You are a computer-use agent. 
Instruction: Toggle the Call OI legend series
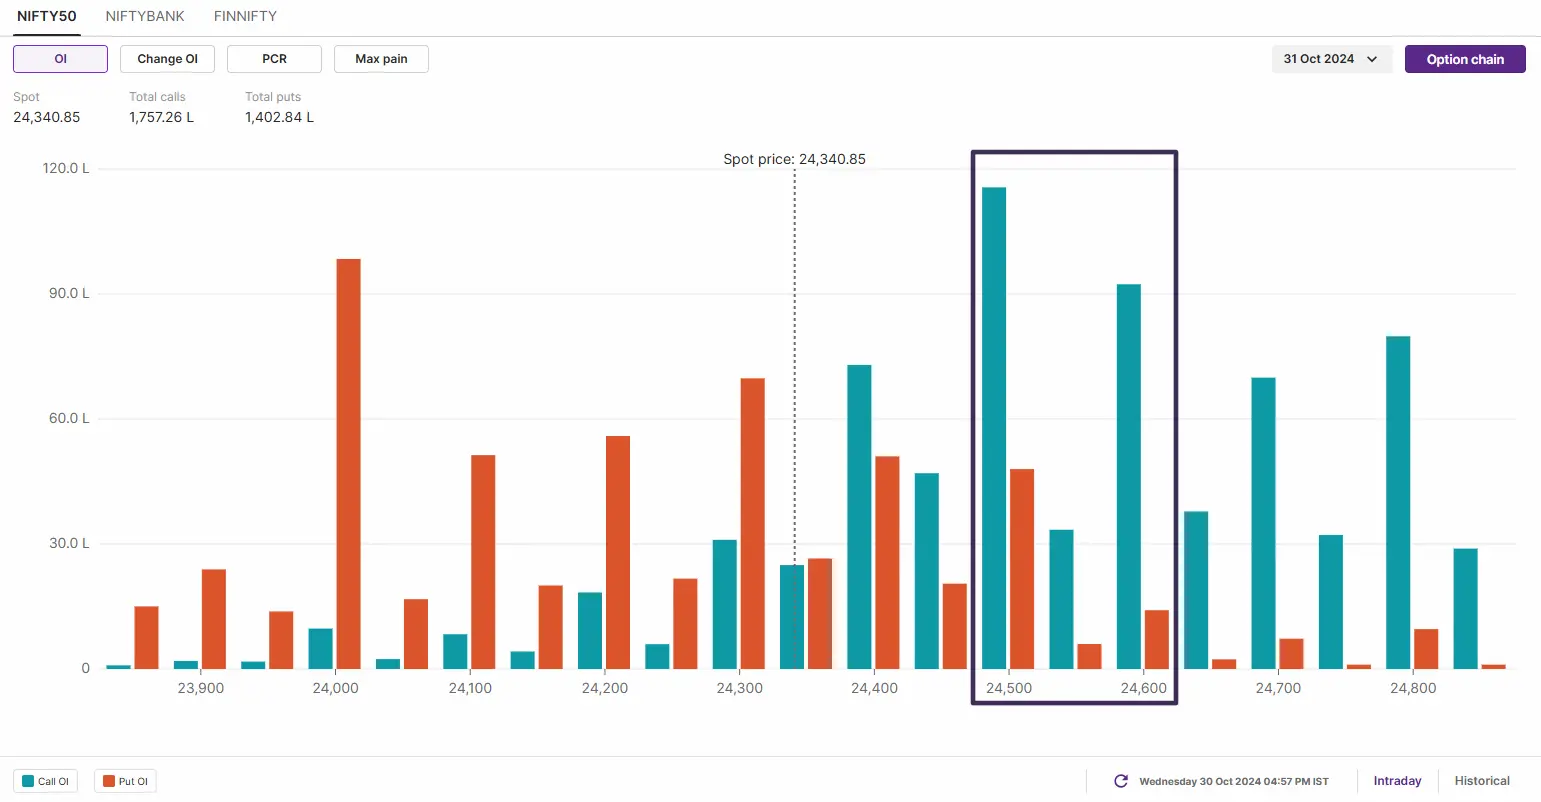(x=45, y=781)
